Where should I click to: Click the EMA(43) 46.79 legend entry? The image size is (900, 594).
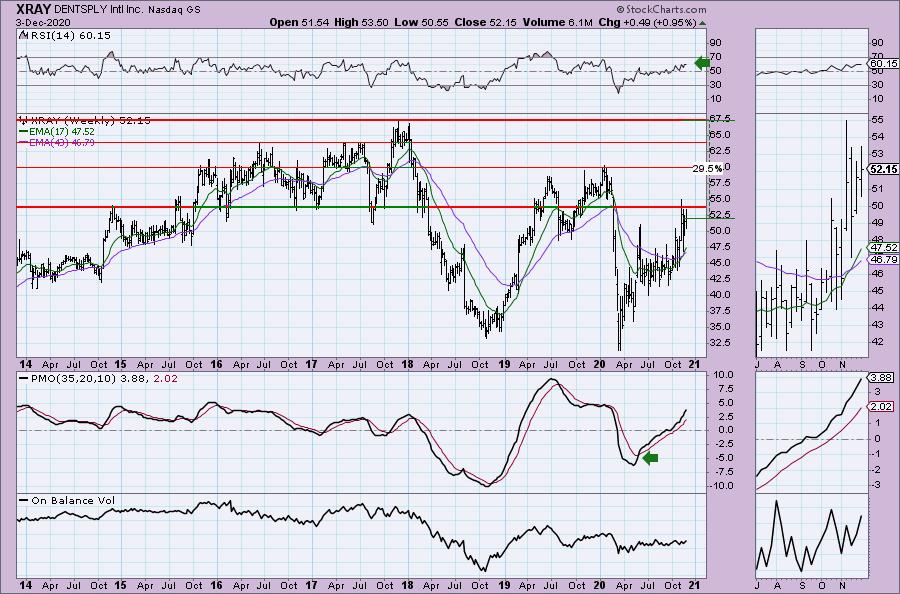click(x=63, y=142)
